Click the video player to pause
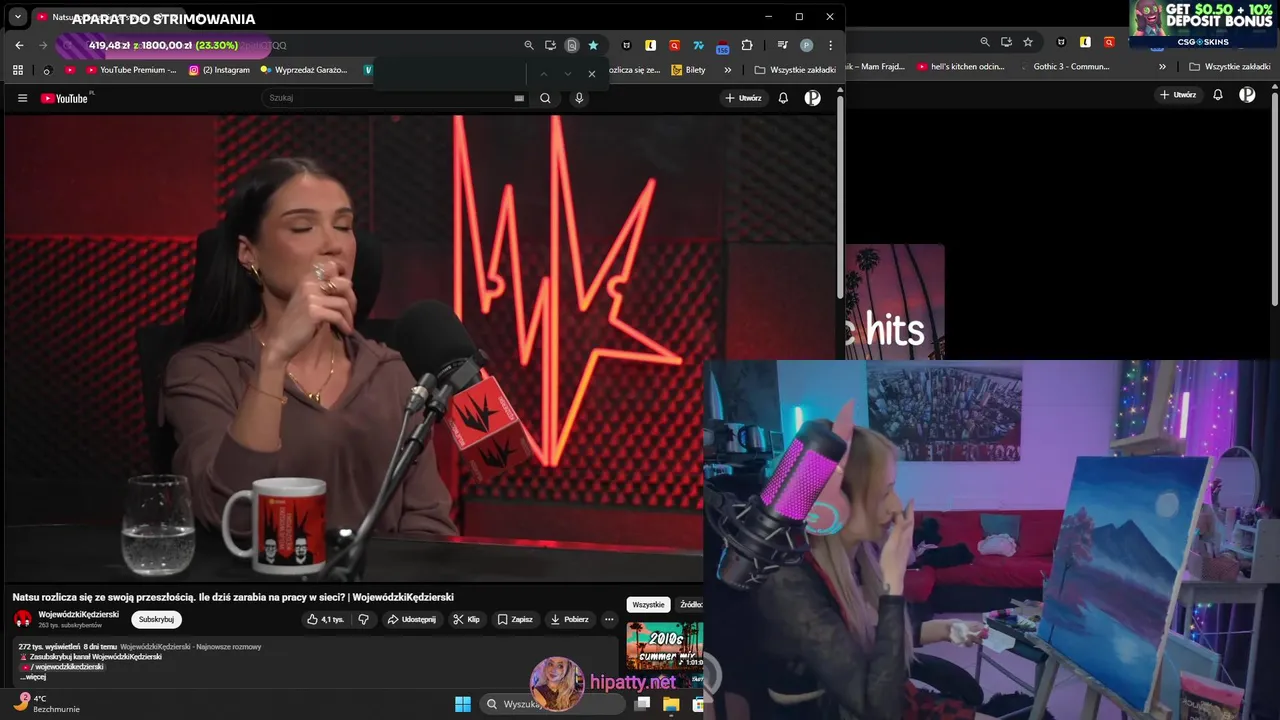 (420, 348)
